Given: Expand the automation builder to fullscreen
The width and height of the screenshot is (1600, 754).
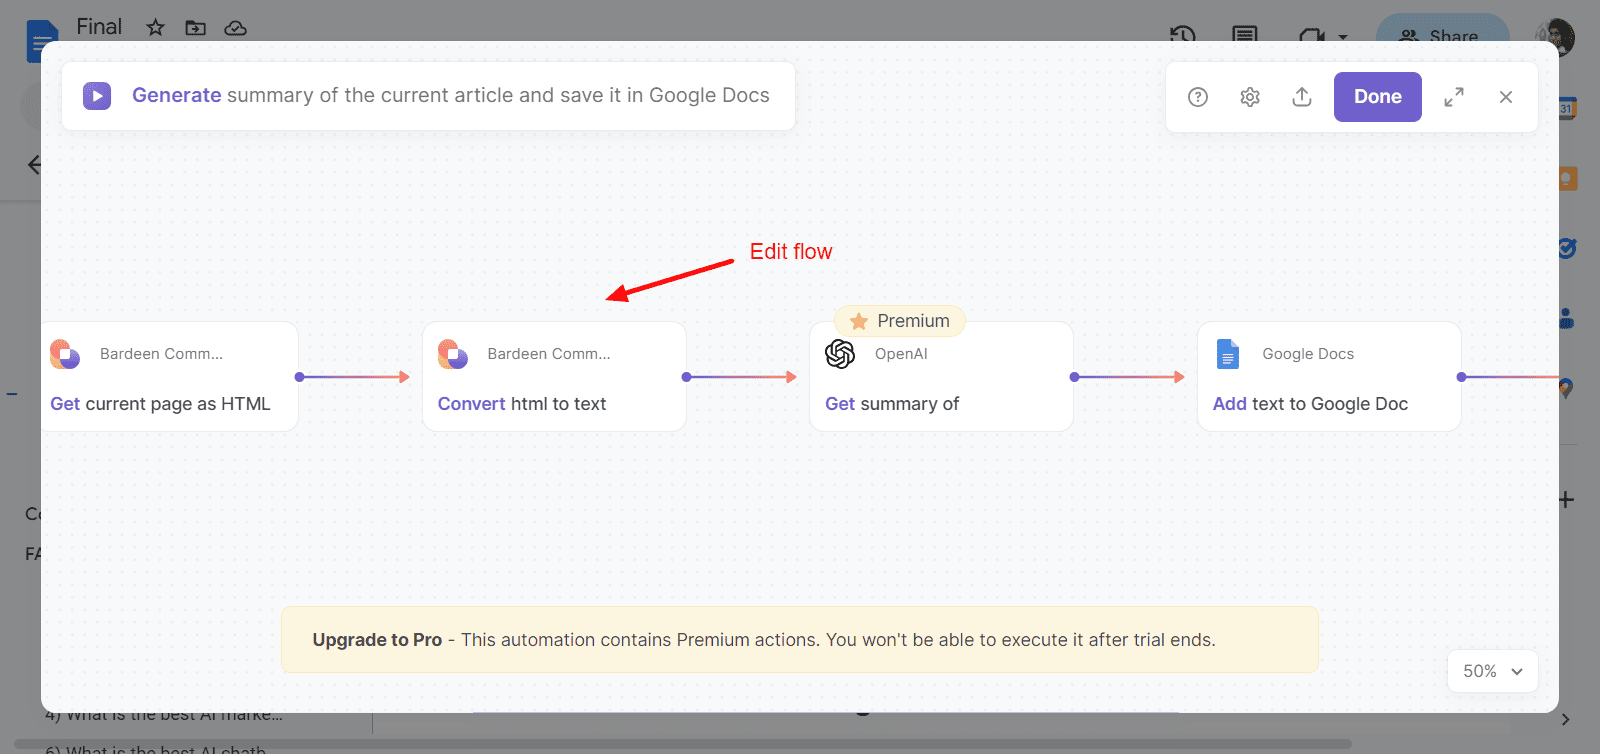Looking at the screenshot, I should 1454,97.
